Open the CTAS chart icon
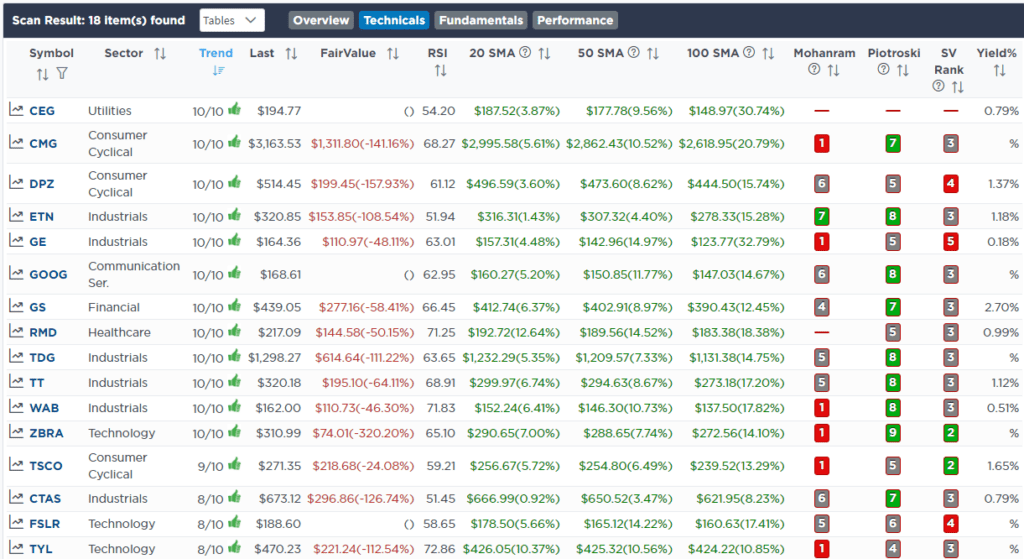 (16, 498)
